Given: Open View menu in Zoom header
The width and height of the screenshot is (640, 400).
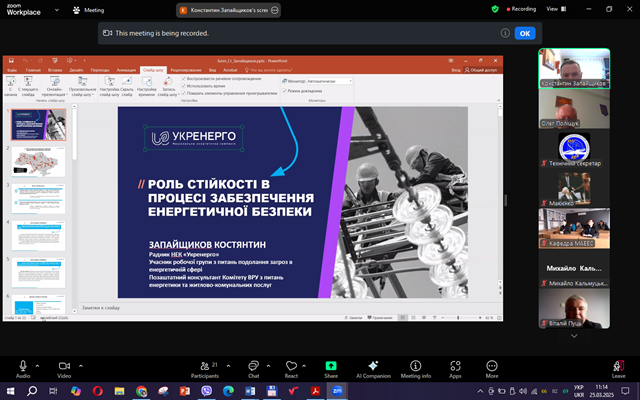Looking at the screenshot, I should click(557, 9).
